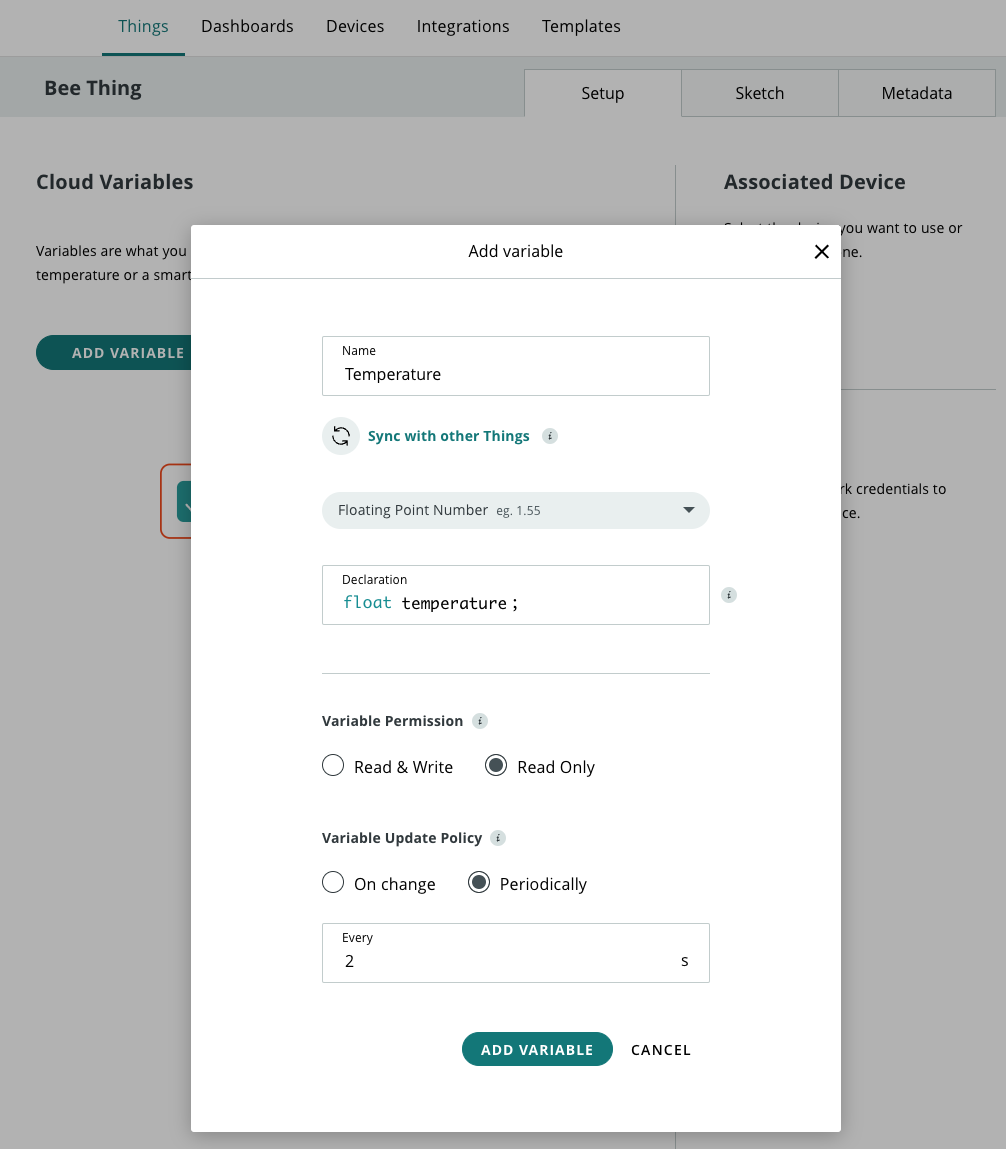Switch to the Metadata tab
Screen dimensions: 1006x1149
[x=916, y=93]
